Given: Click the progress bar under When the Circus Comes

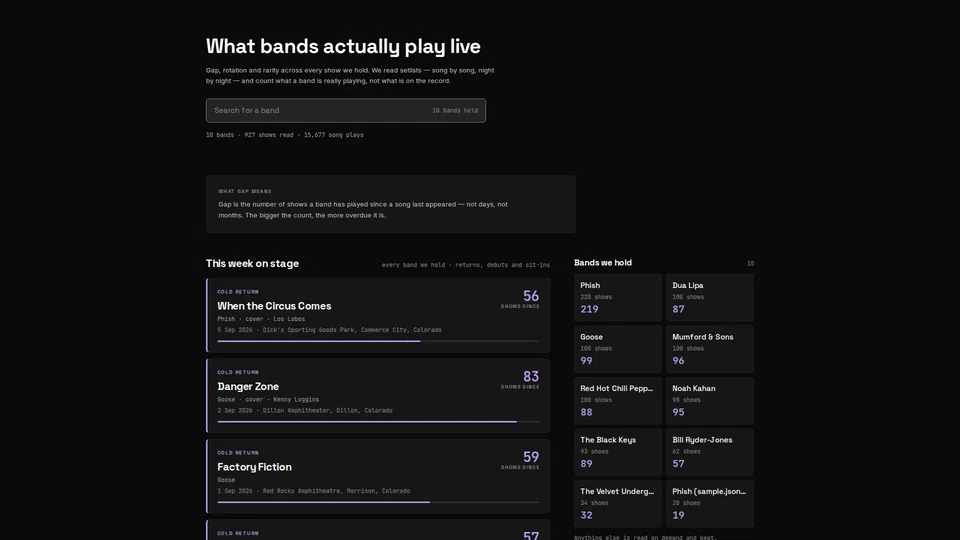Looking at the screenshot, I should point(378,341).
